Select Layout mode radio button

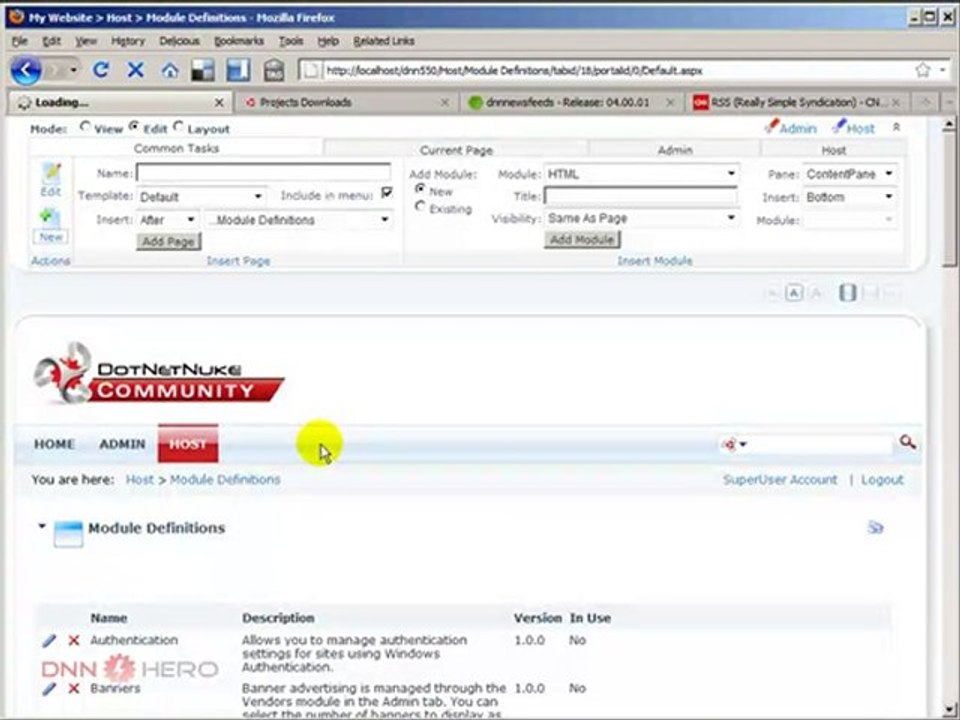pyautogui.click(x=178, y=127)
